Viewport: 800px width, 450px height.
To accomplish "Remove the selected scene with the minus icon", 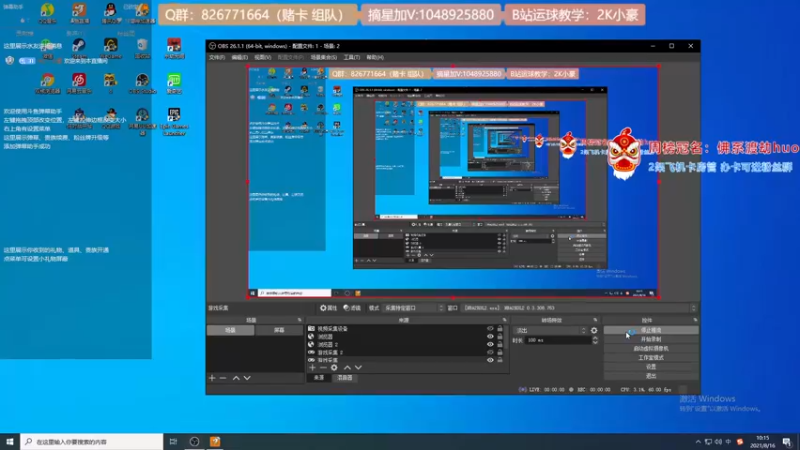I will point(223,378).
